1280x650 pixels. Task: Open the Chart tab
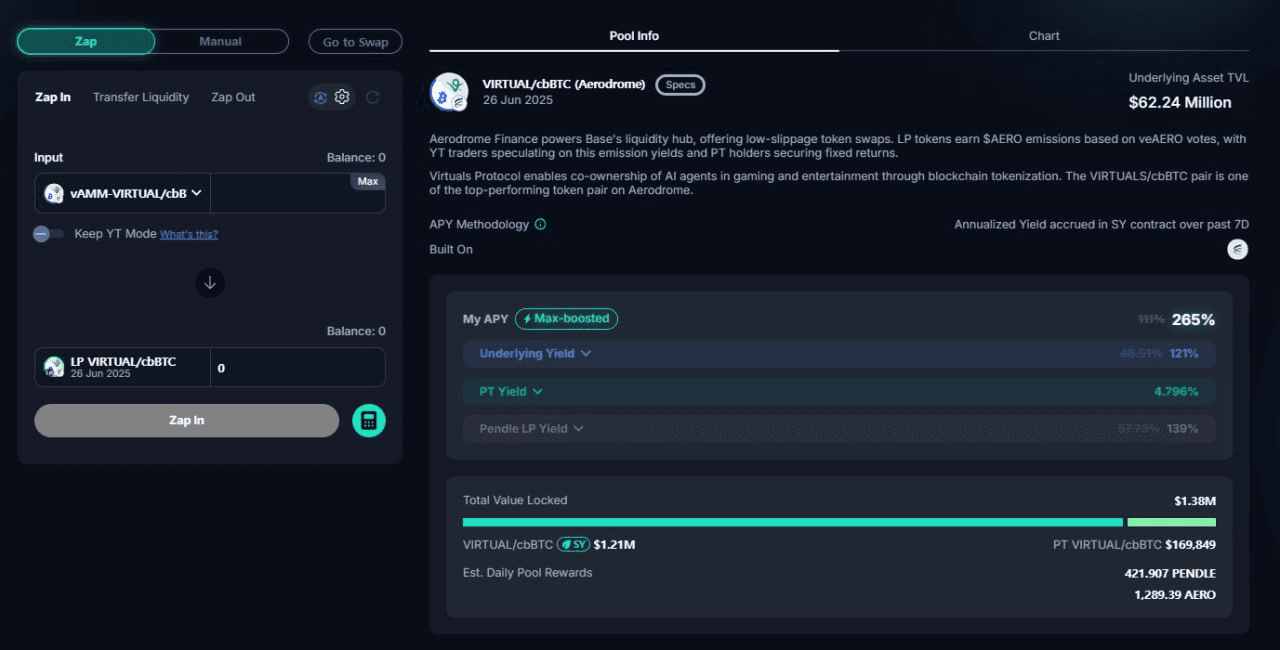[x=1044, y=36]
